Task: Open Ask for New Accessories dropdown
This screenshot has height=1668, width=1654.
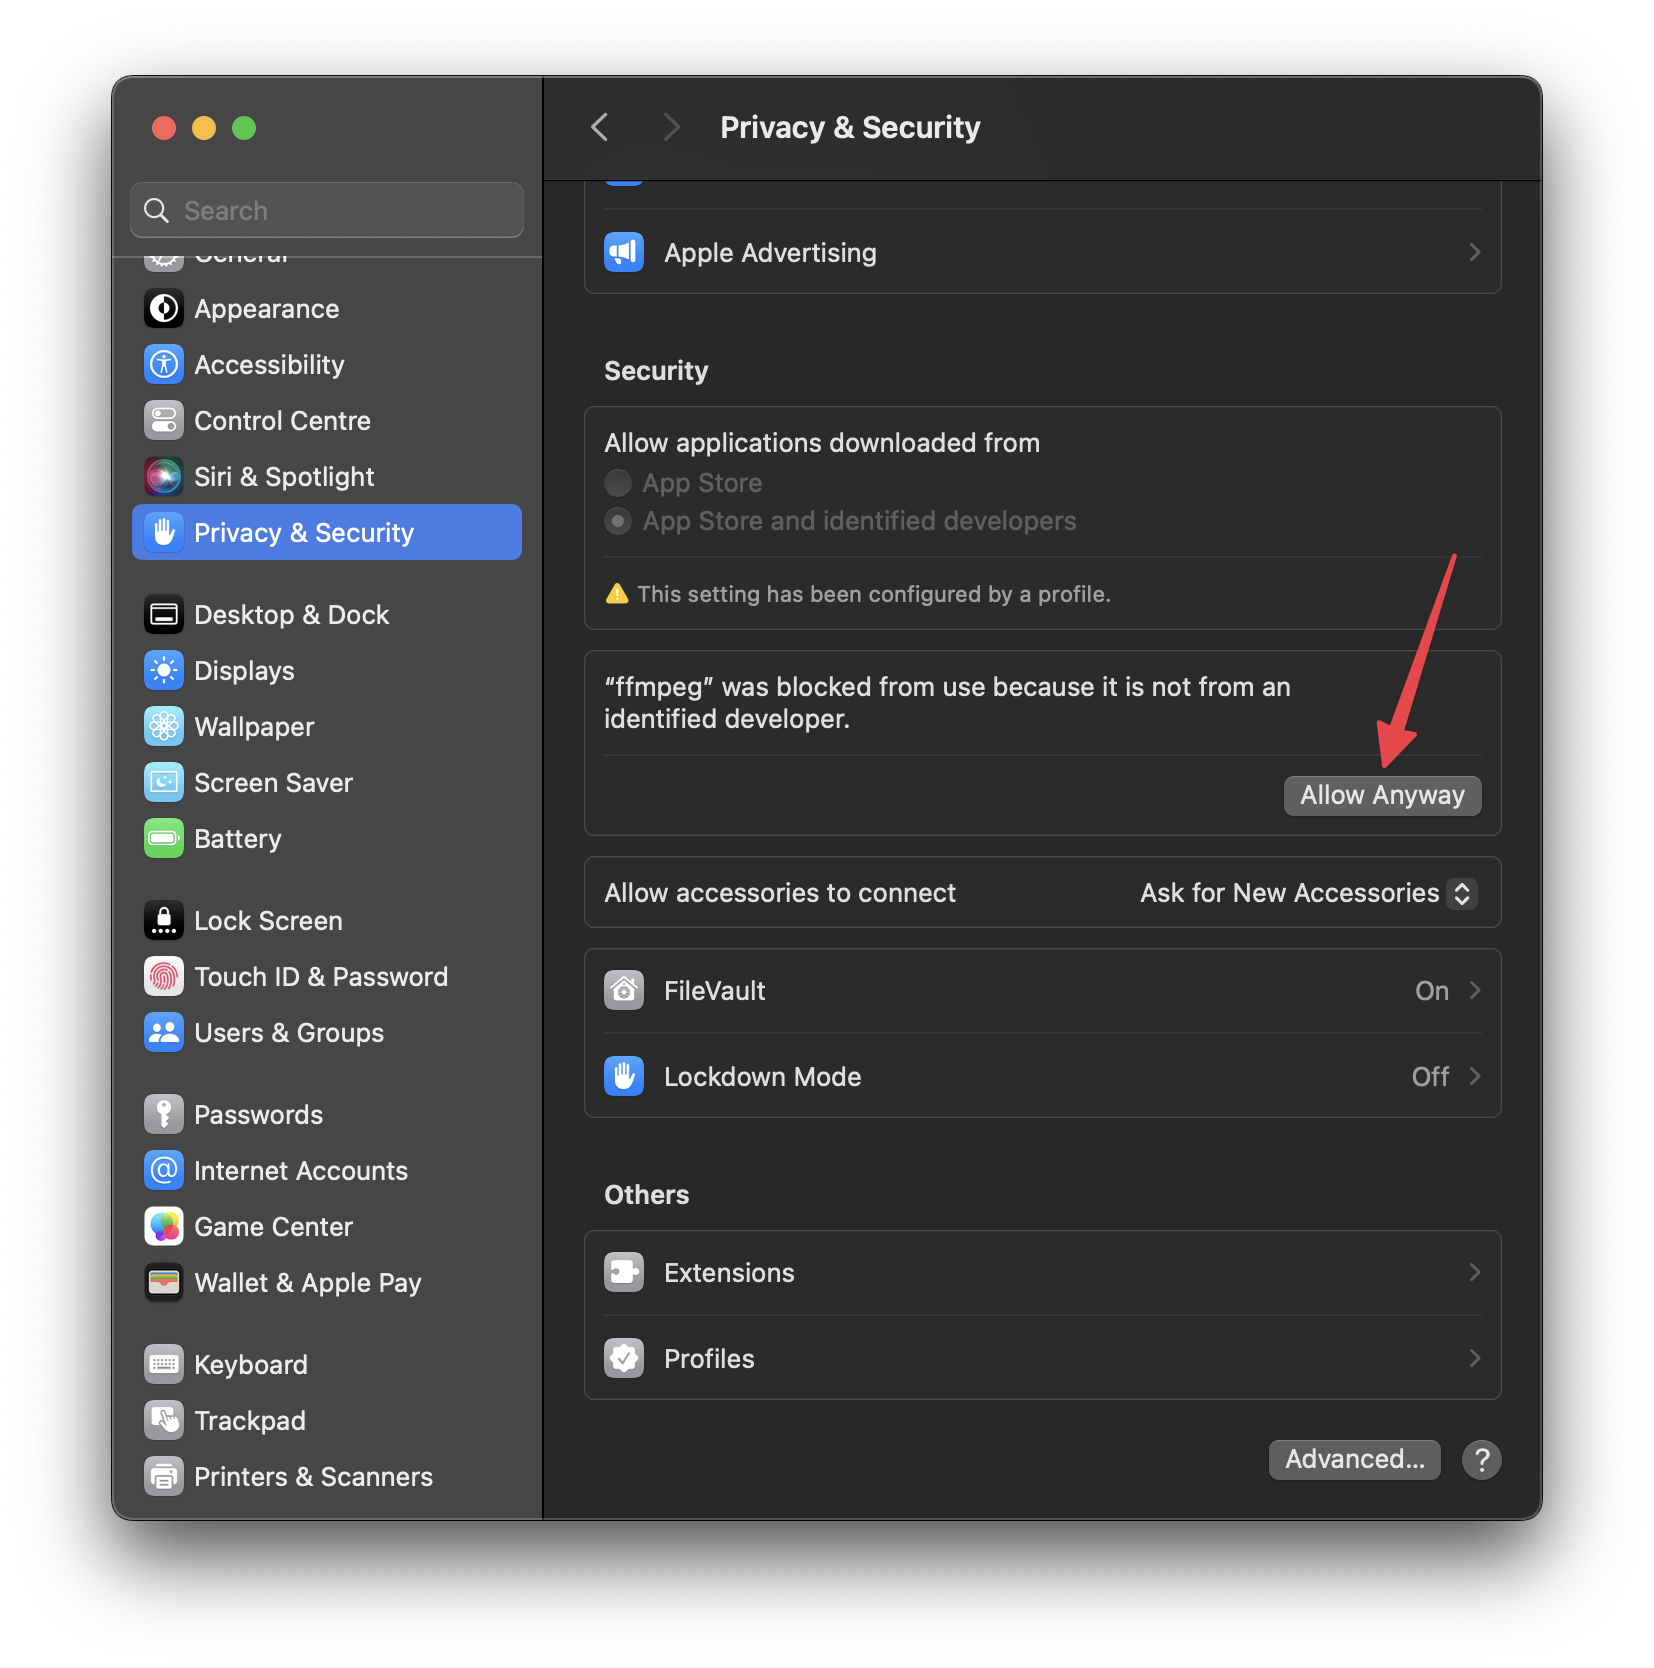Action: tap(1308, 893)
